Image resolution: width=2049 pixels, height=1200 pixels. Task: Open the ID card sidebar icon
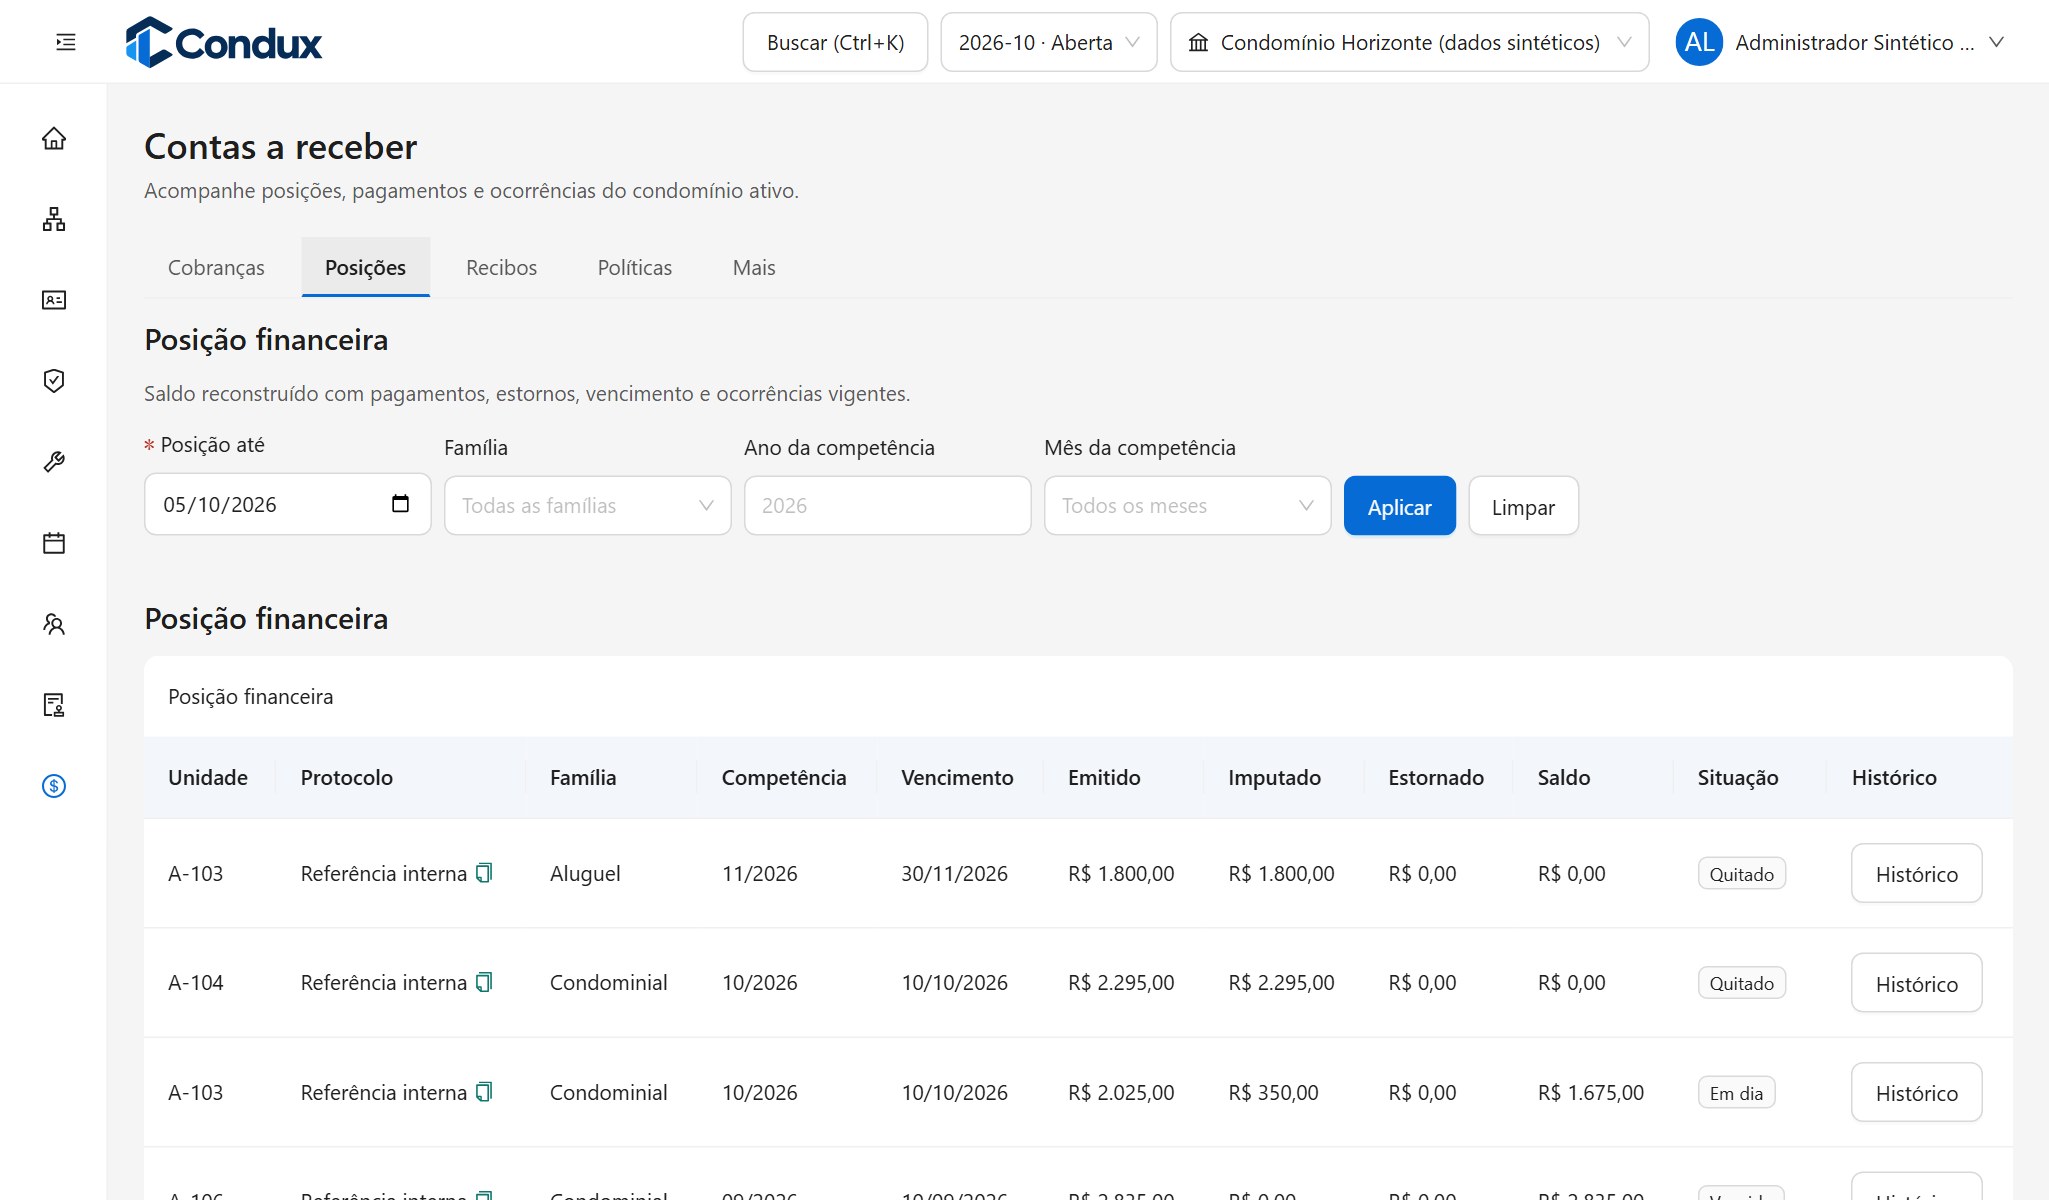54,300
